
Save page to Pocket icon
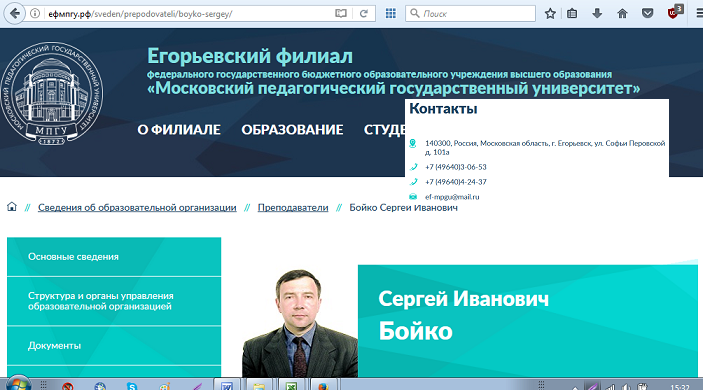tap(647, 13)
